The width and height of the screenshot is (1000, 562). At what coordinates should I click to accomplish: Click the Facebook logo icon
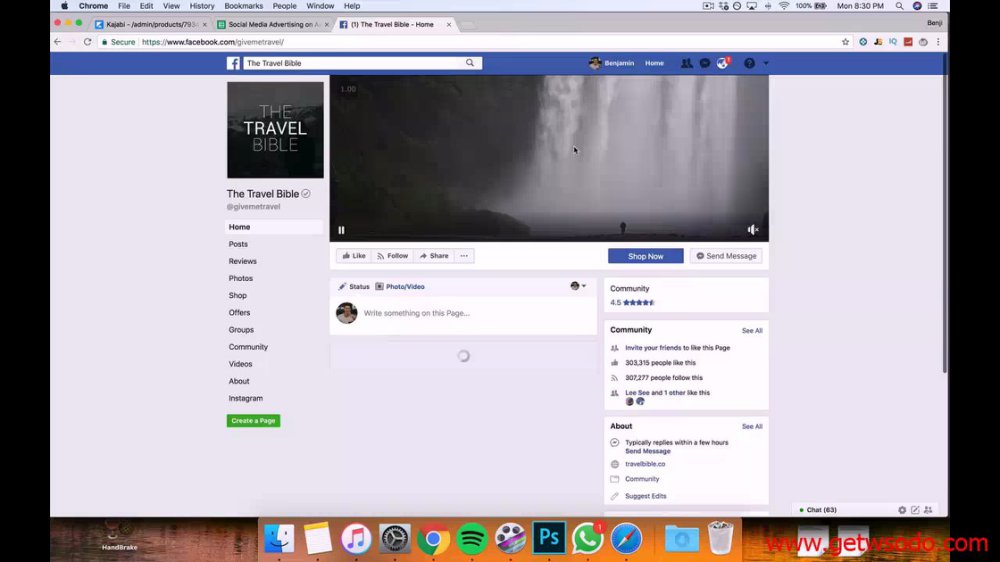233,63
